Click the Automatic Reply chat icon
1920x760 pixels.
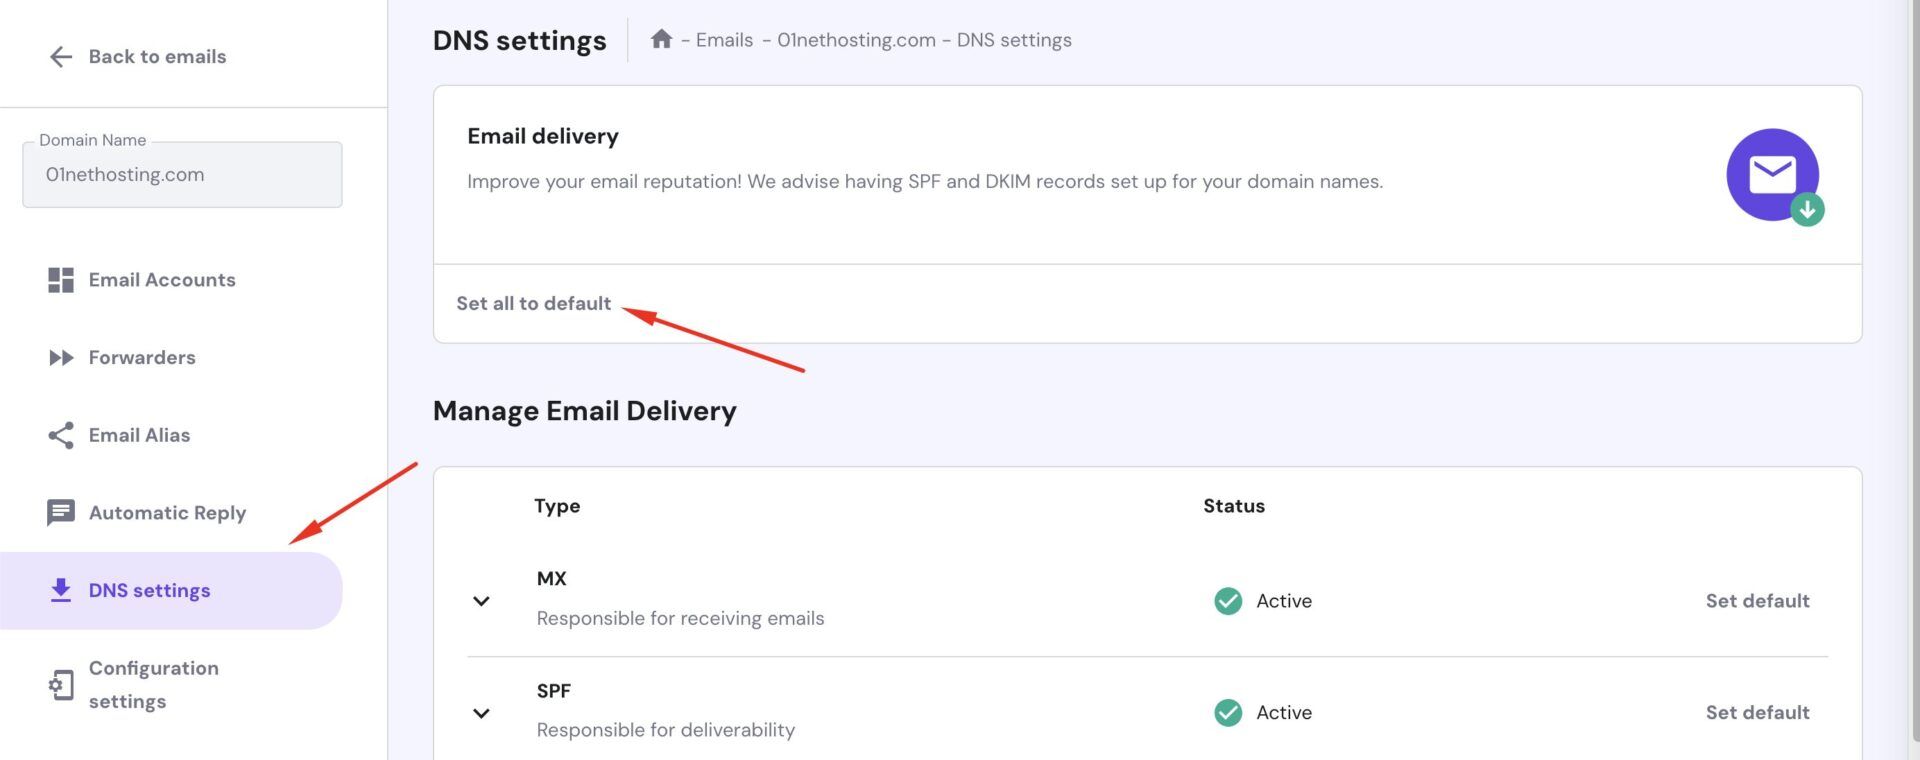coord(61,513)
